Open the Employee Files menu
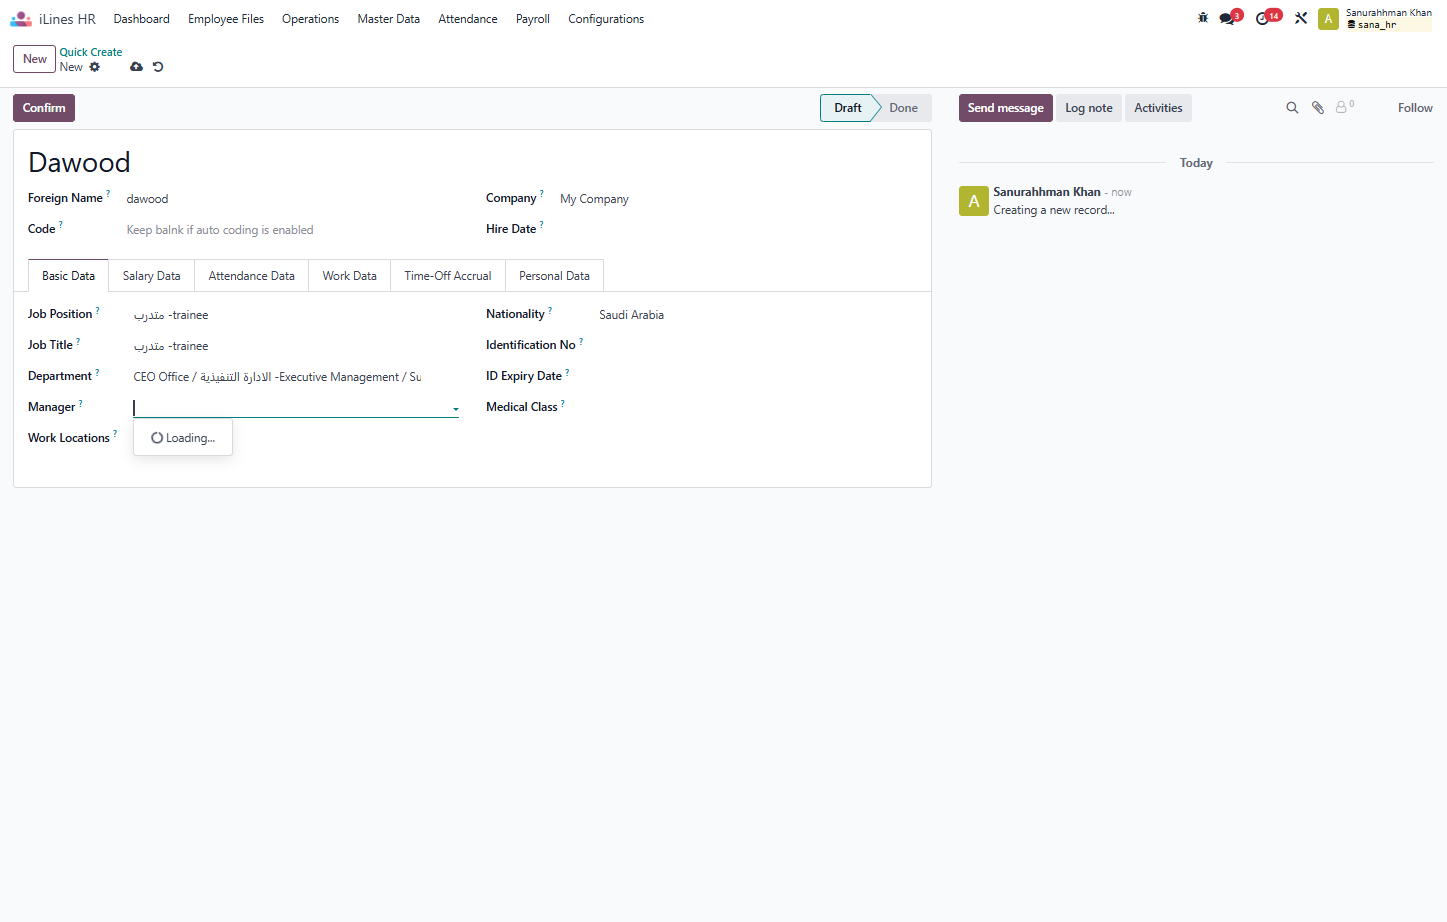Viewport: 1447px width, 922px height. coord(226,19)
